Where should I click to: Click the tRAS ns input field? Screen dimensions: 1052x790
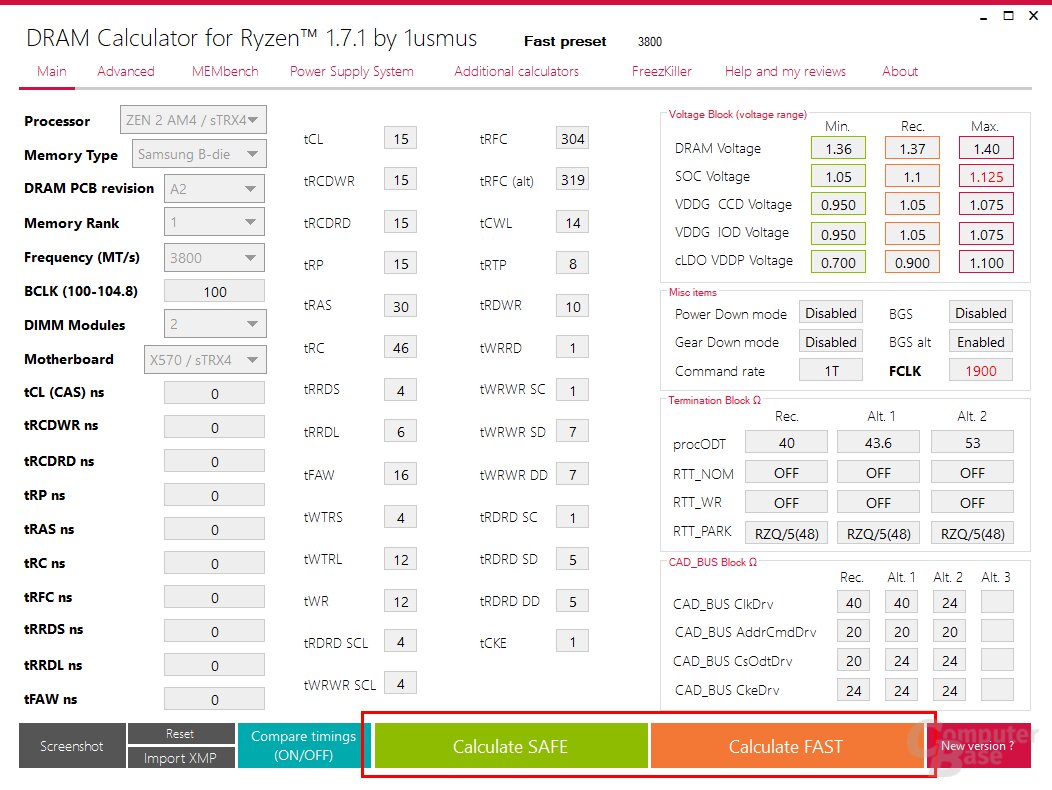pos(215,530)
